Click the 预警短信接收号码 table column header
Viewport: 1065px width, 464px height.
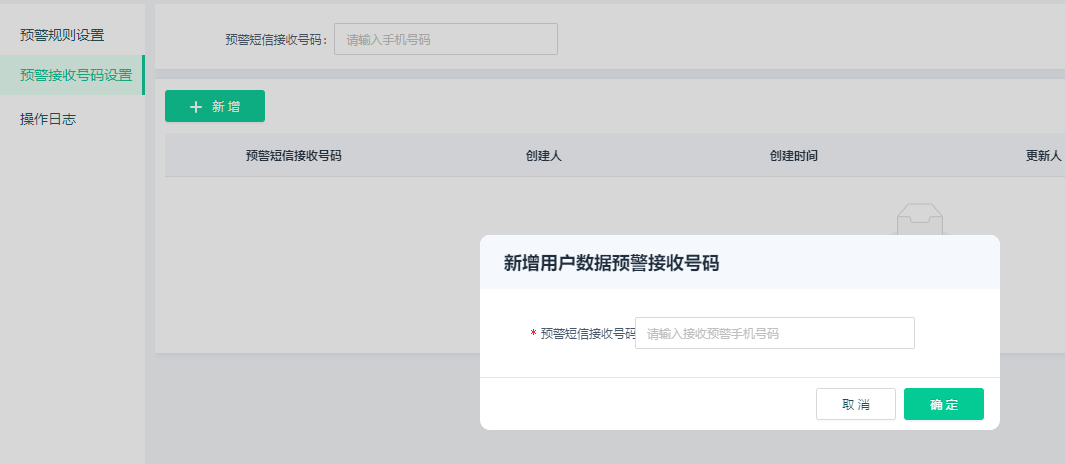293,156
